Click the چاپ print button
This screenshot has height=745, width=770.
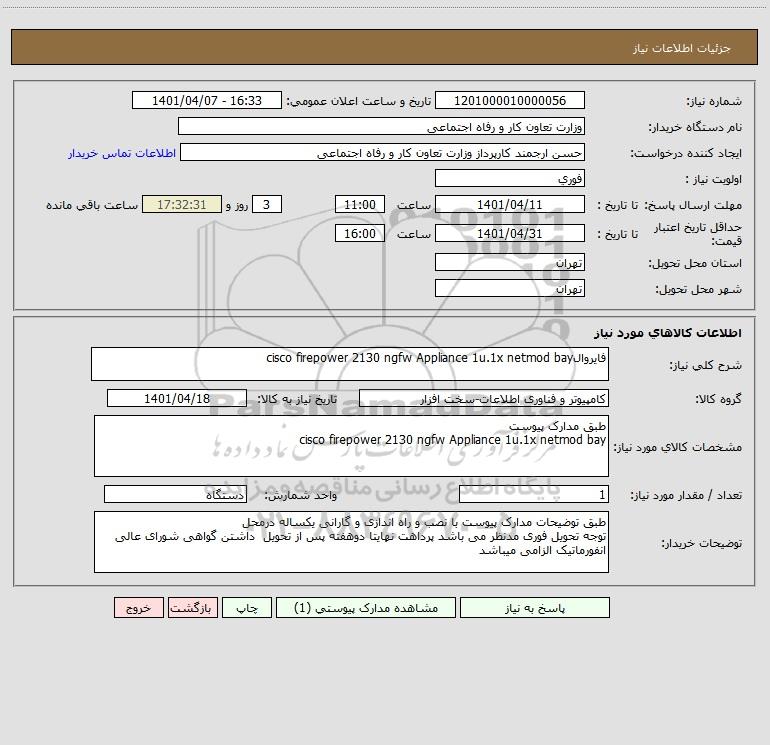point(247,608)
